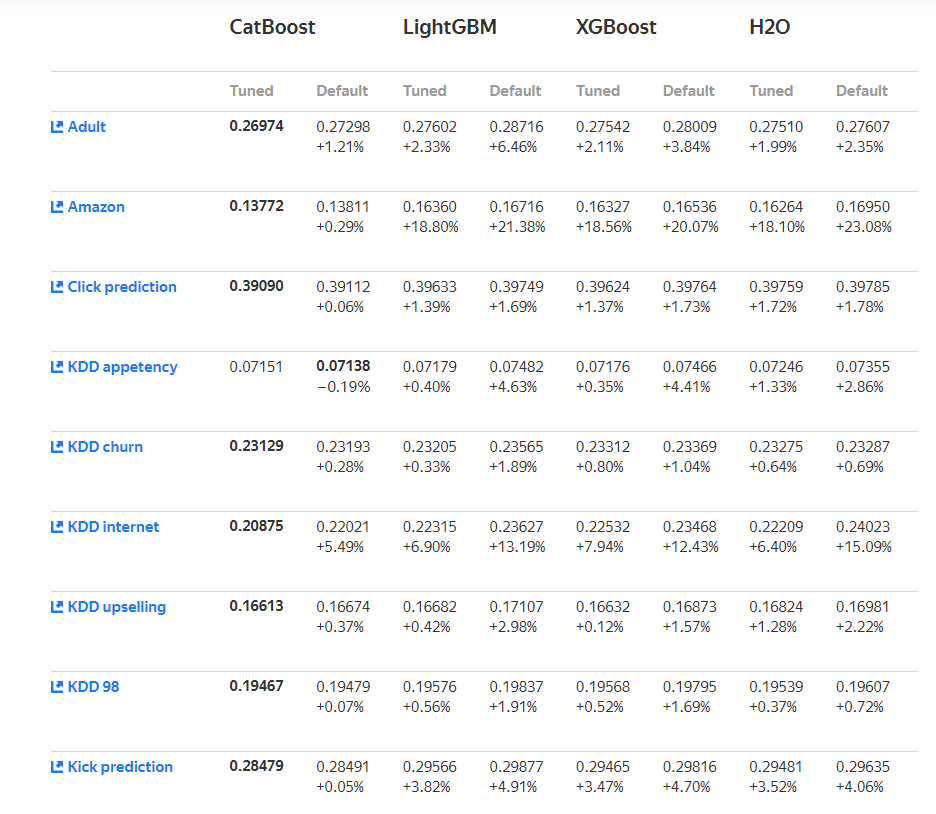936x814 pixels.
Task: Click the link icon beside KDD upselling
Action: click(57, 607)
